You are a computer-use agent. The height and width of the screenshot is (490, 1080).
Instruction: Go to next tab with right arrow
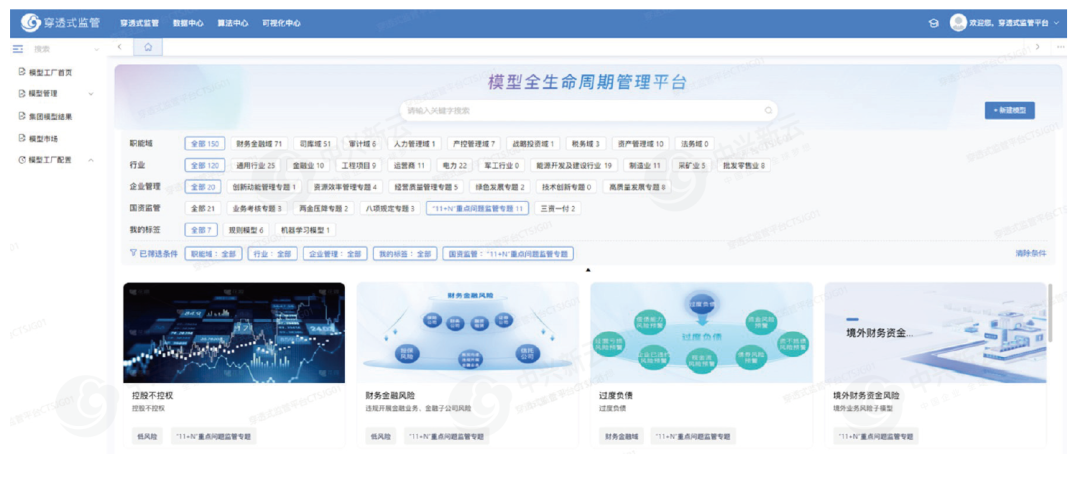(1038, 47)
